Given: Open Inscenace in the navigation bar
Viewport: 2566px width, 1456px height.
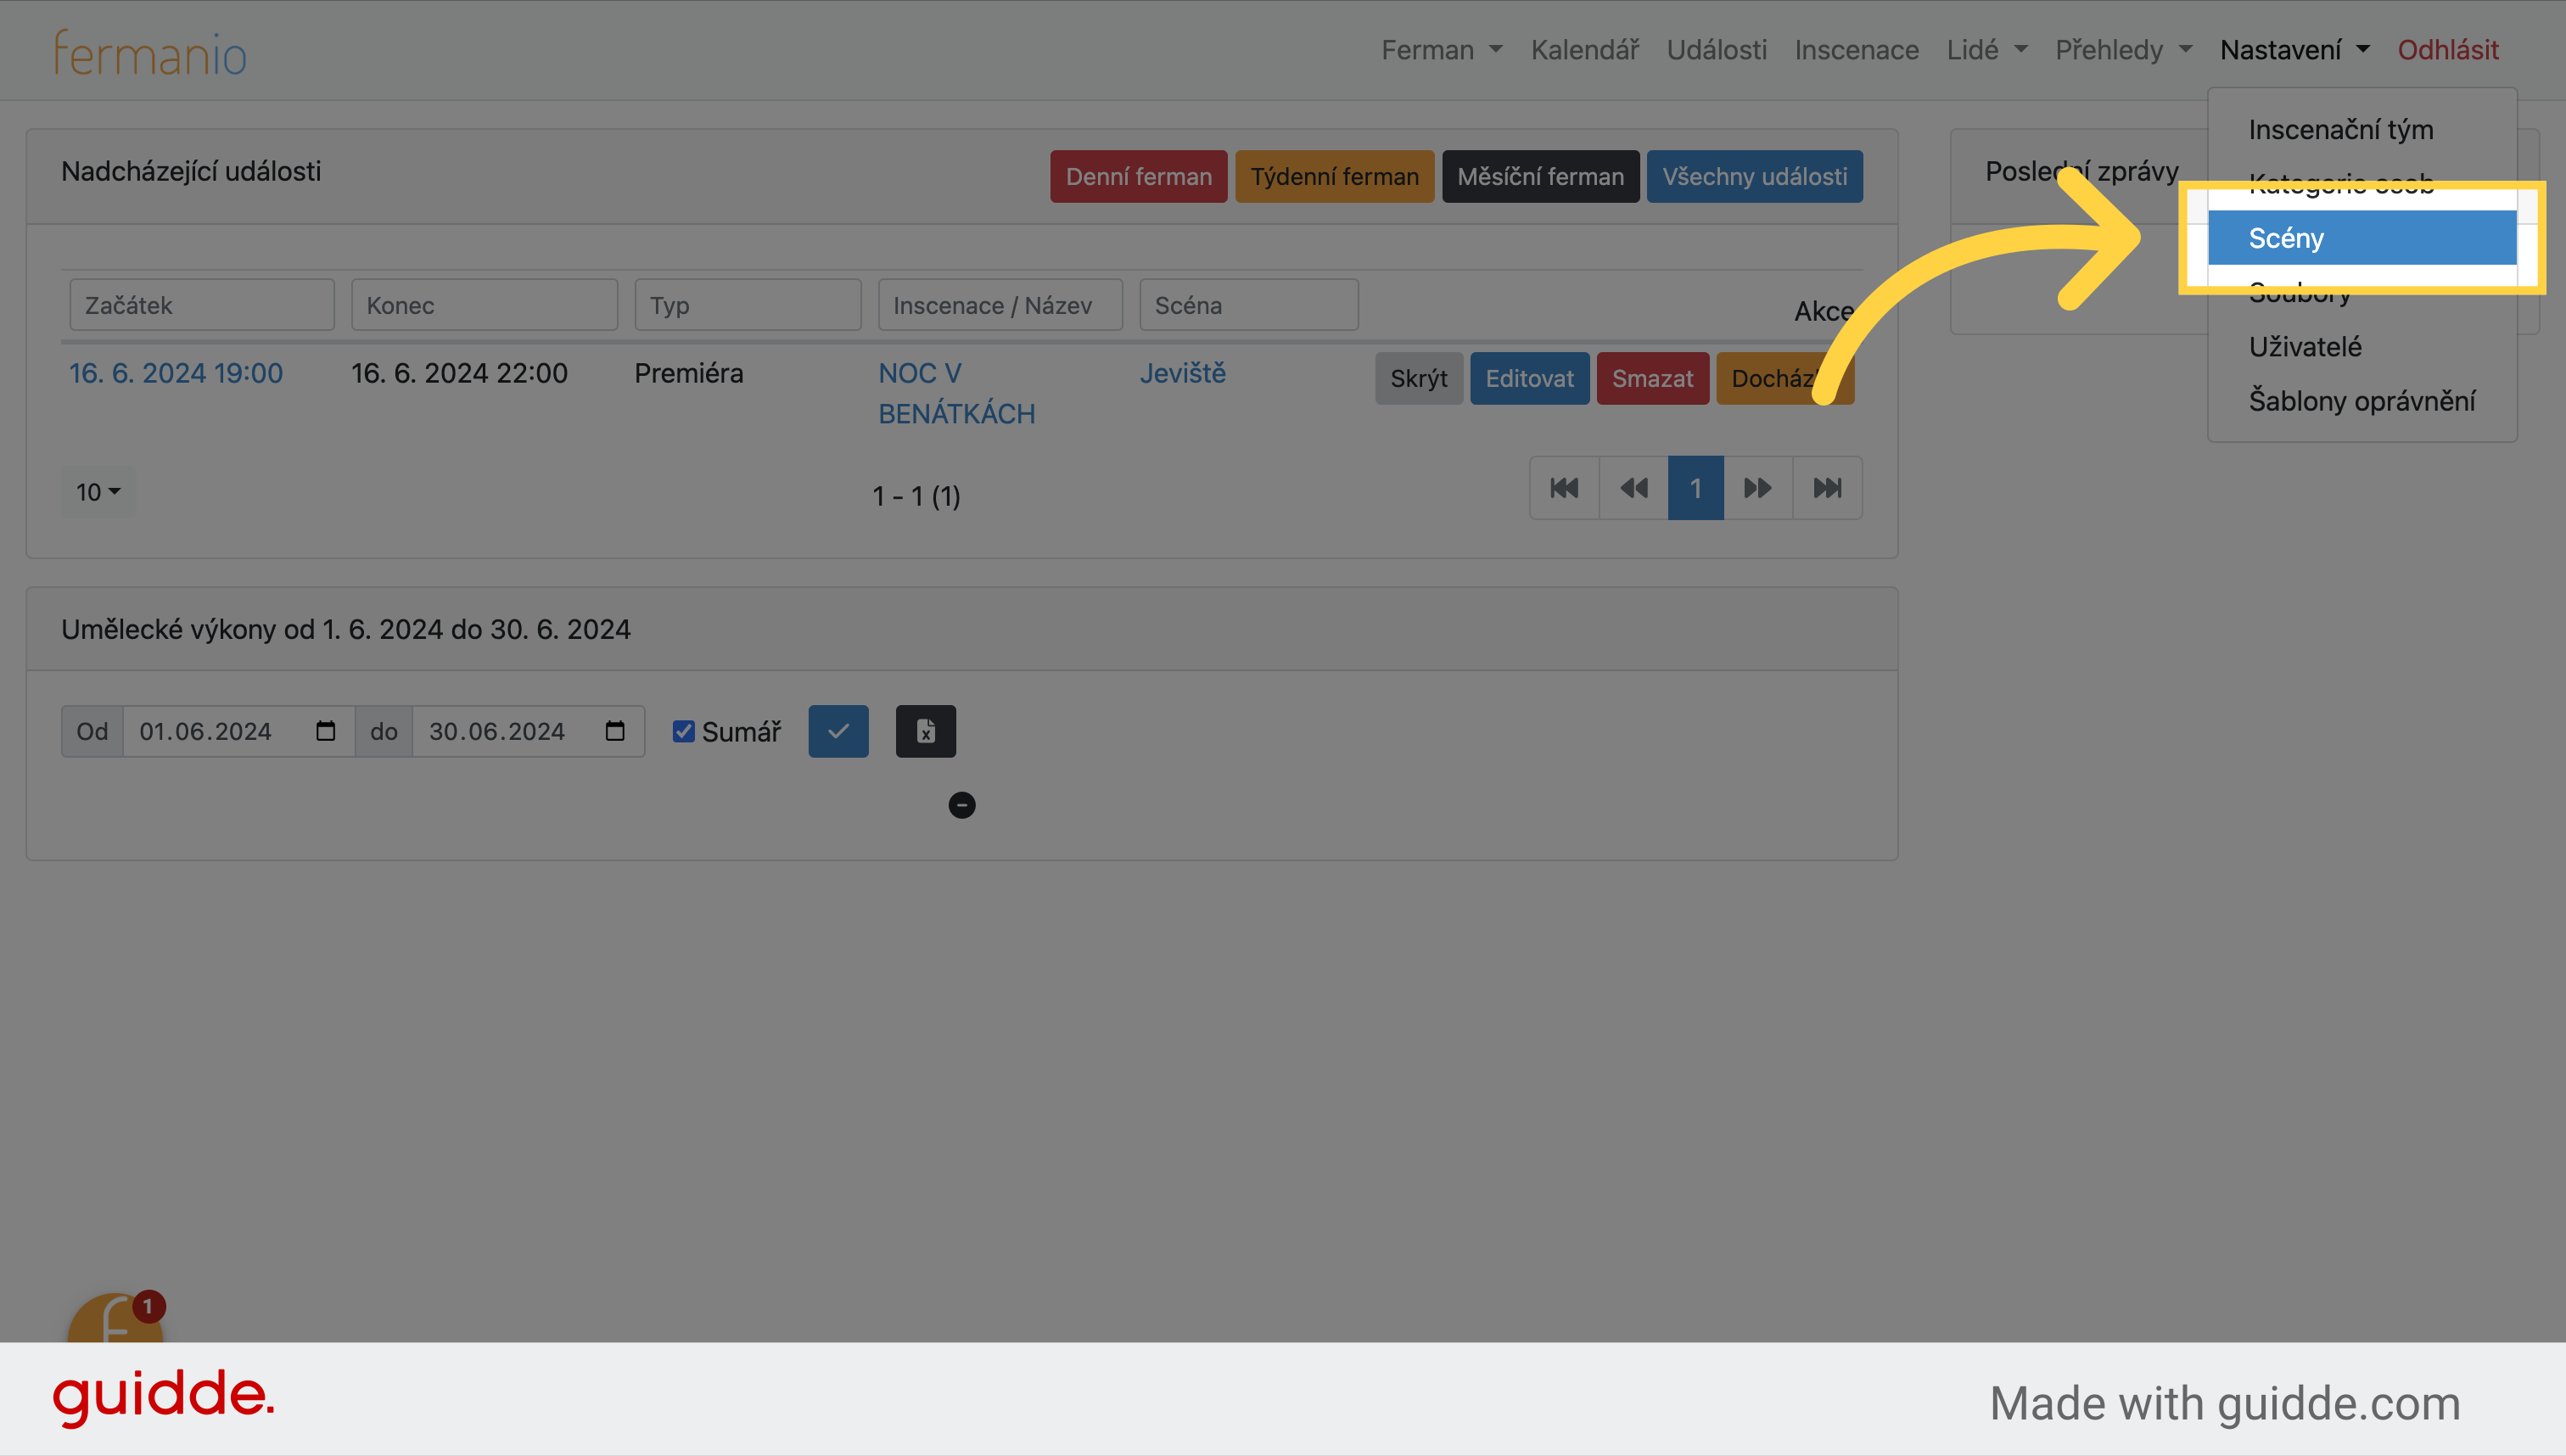Looking at the screenshot, I should pos(1856,50).
